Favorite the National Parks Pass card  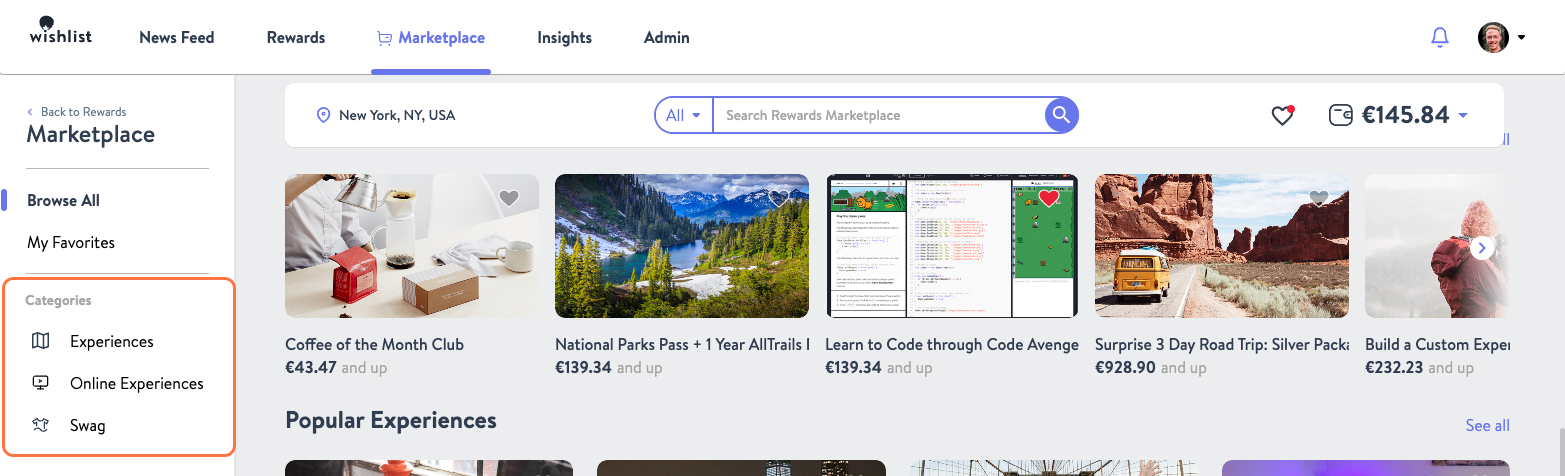pos(779,198)
